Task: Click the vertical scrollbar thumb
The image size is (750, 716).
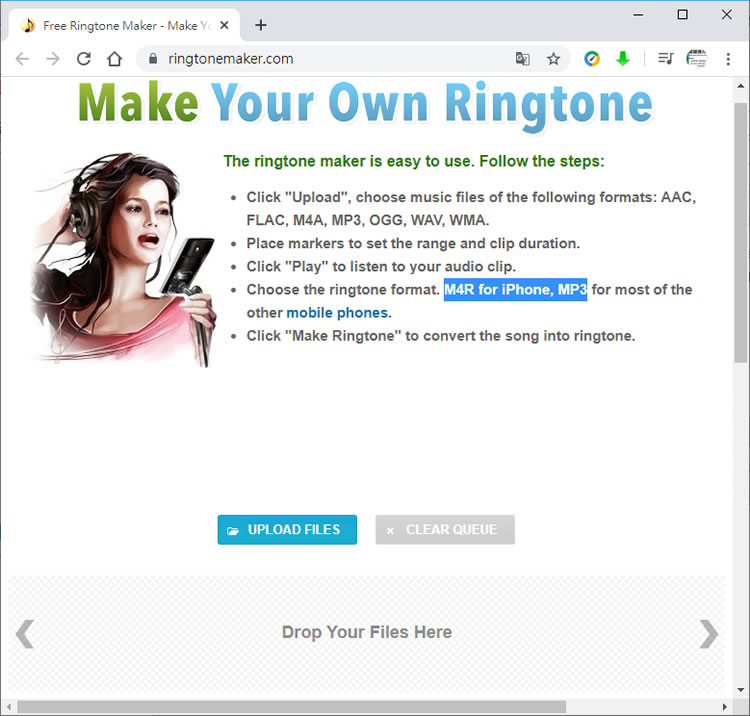Action: (x=740, y=232)
